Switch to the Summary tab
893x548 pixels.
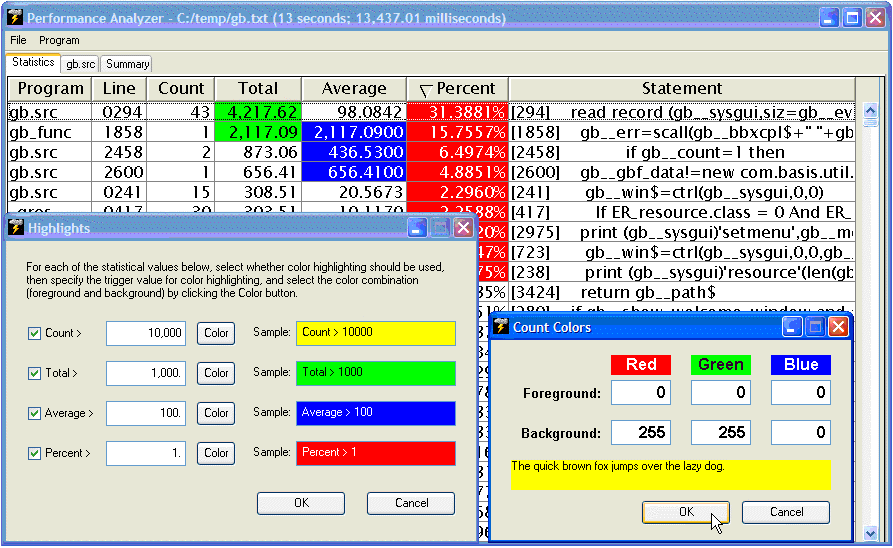coord(127,64)
